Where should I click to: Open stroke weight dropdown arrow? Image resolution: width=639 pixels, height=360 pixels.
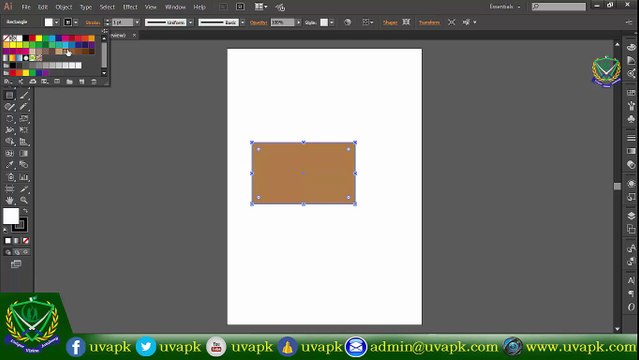137,22
